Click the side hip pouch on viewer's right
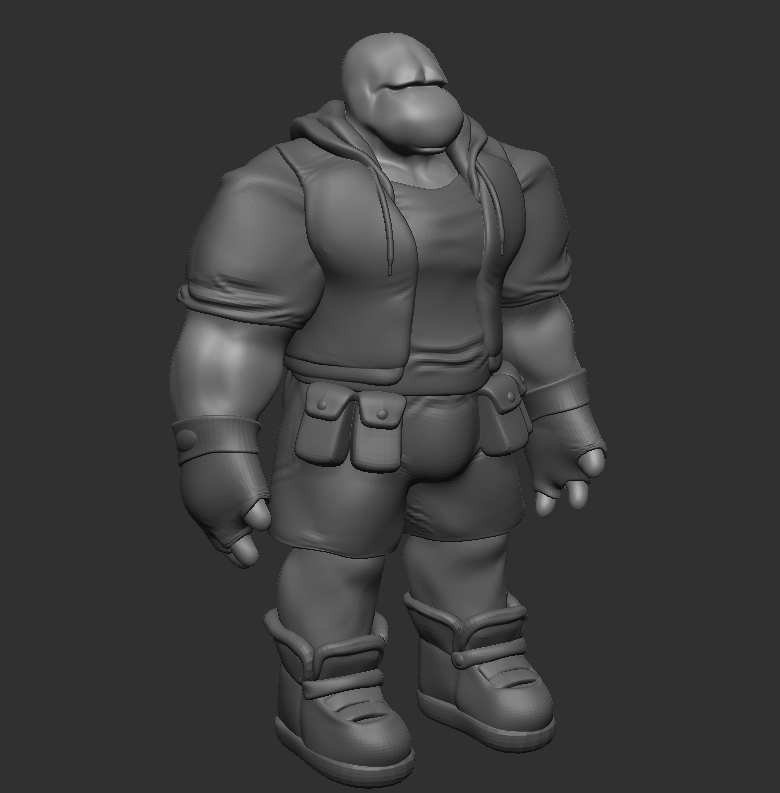Image resolution: width=780 pixels, height=793 pixels. [505, 415]
